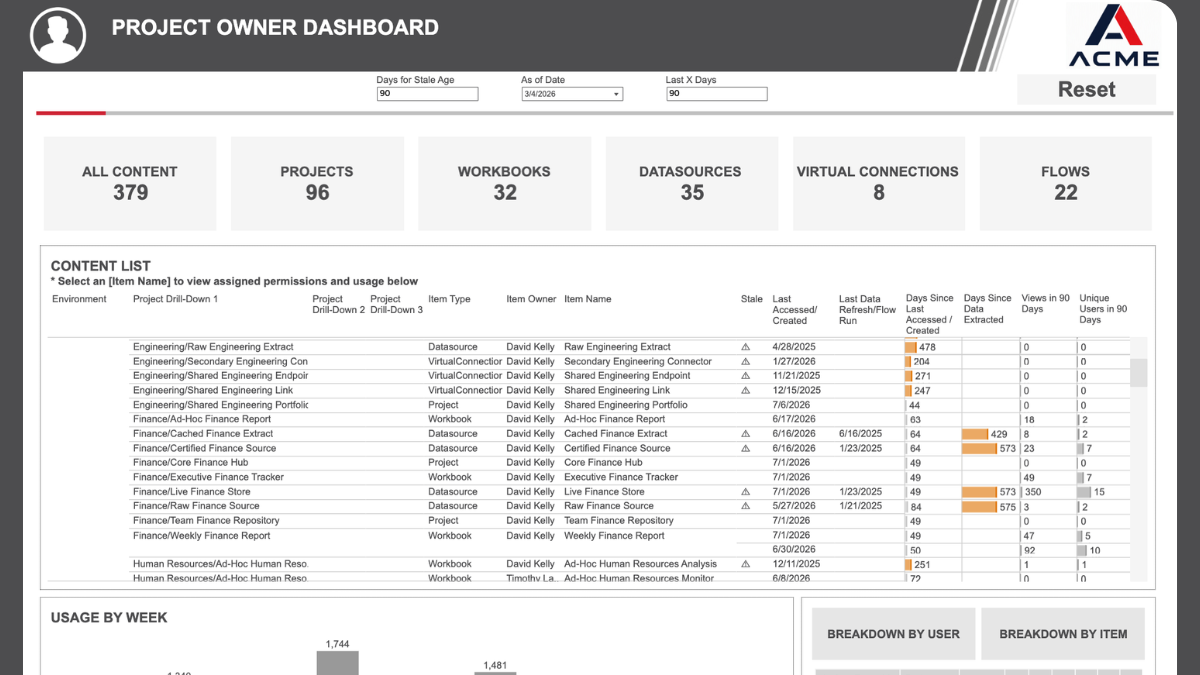Click the Item Owner column header

coord(531,299)
